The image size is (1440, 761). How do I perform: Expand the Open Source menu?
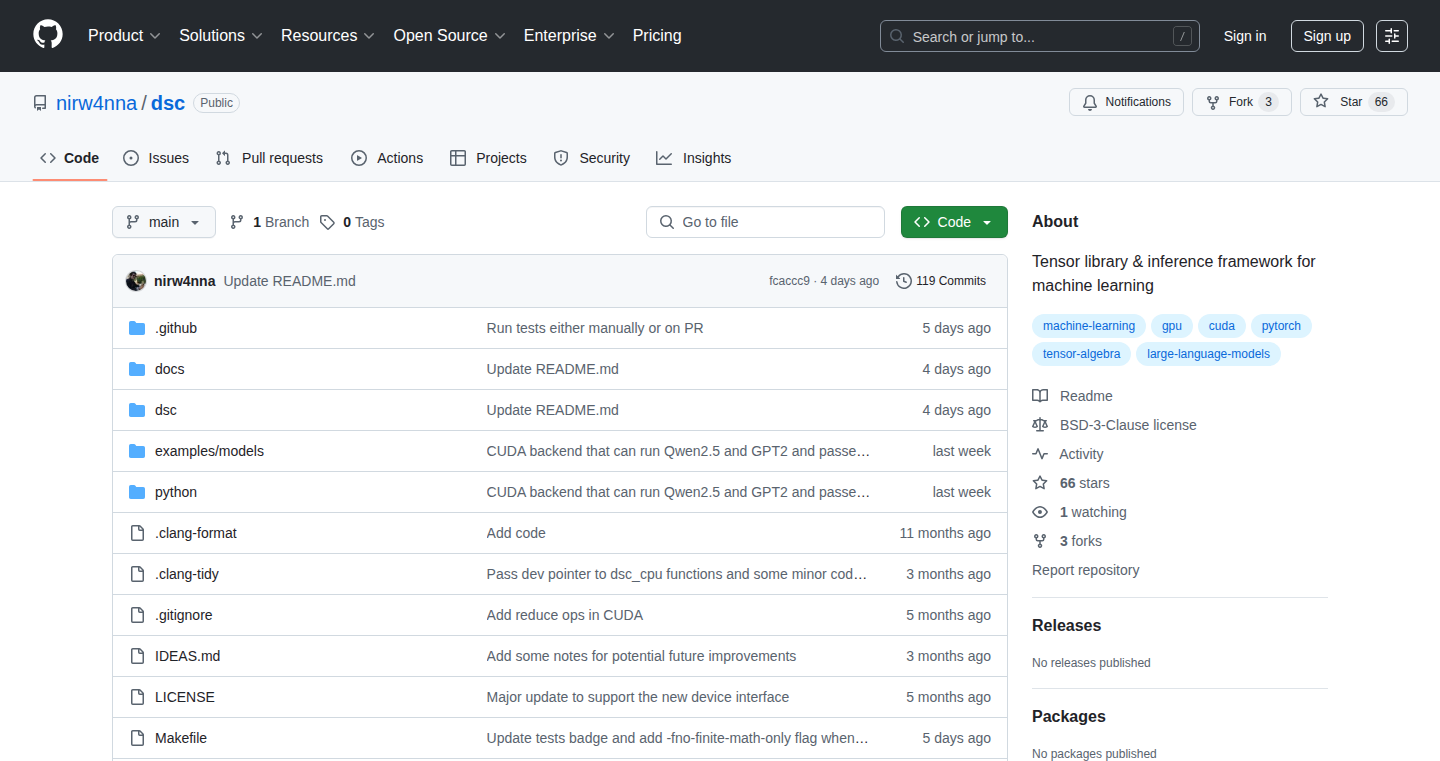450,35
